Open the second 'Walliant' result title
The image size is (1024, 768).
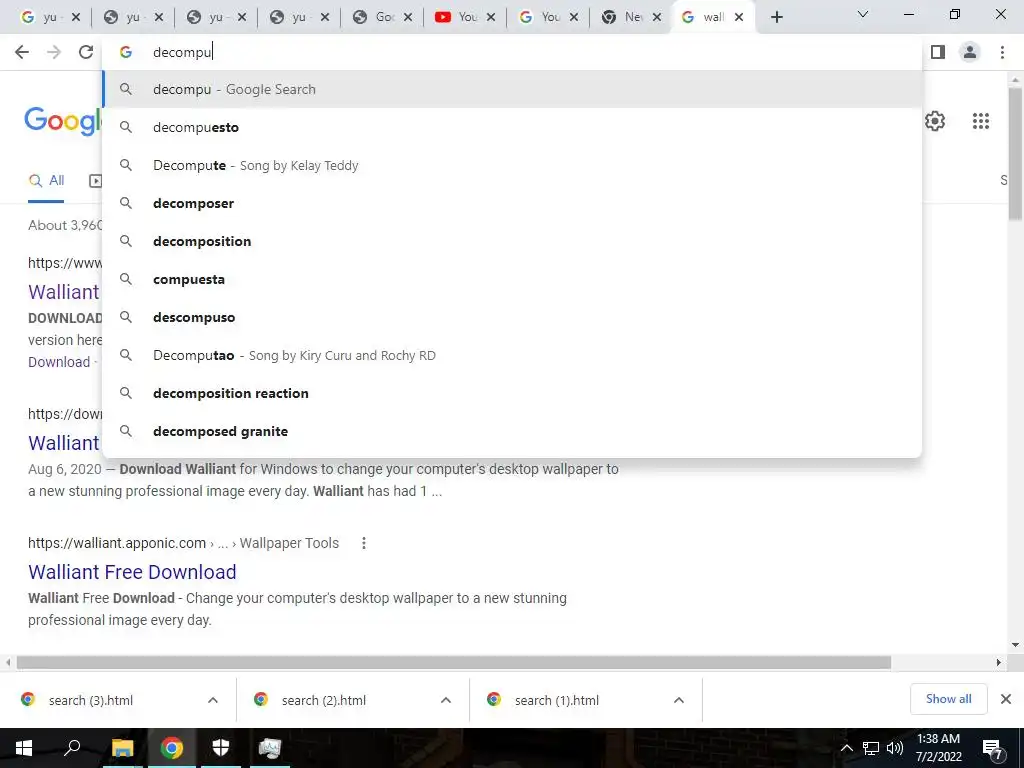pos(64,443)
